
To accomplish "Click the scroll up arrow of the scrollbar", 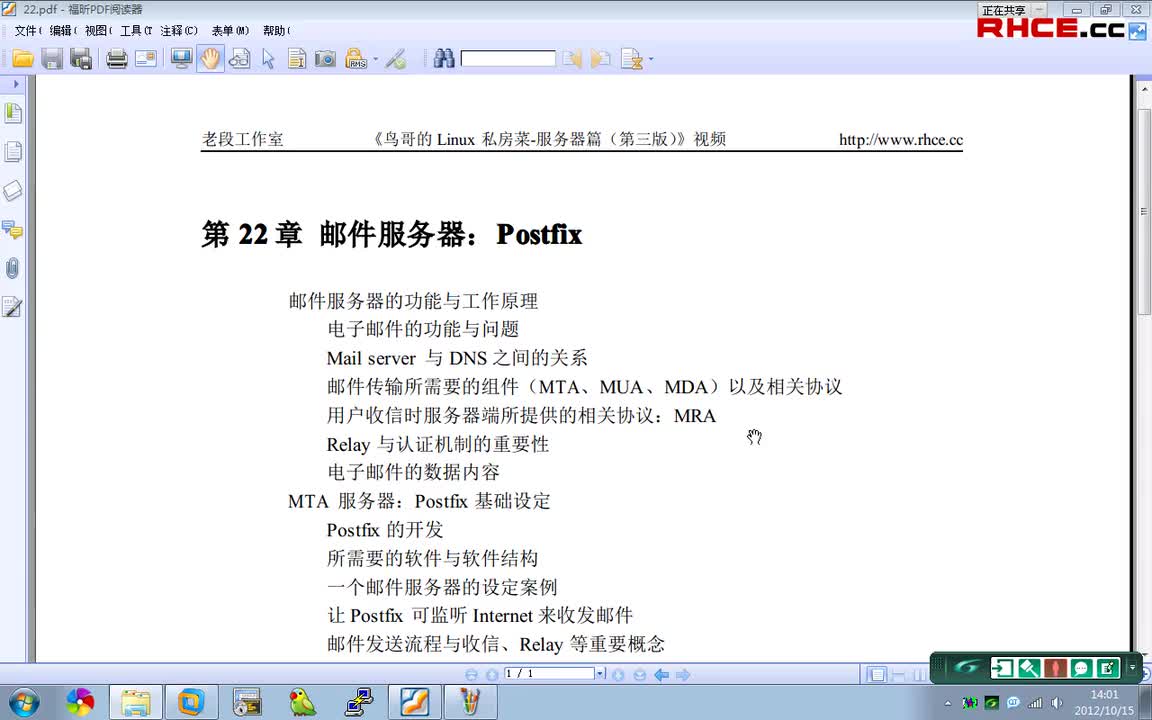I will click(1144, 89).
